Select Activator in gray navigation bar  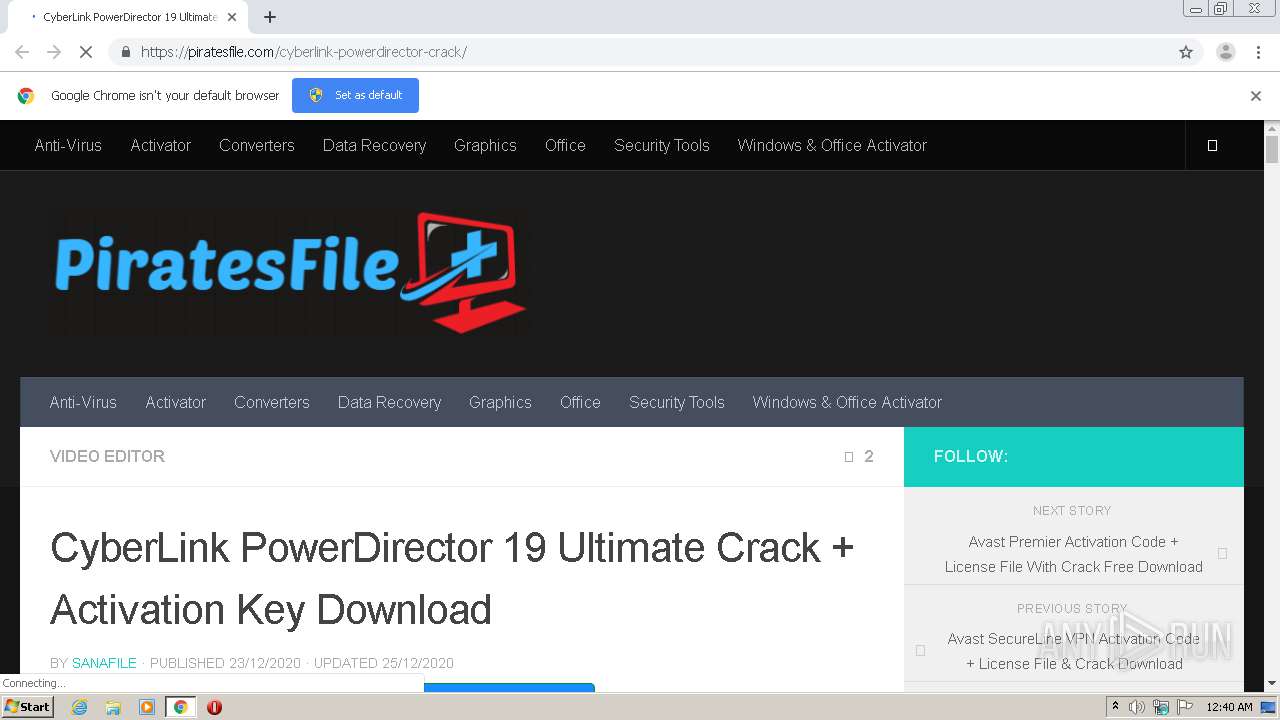[175, 402]
